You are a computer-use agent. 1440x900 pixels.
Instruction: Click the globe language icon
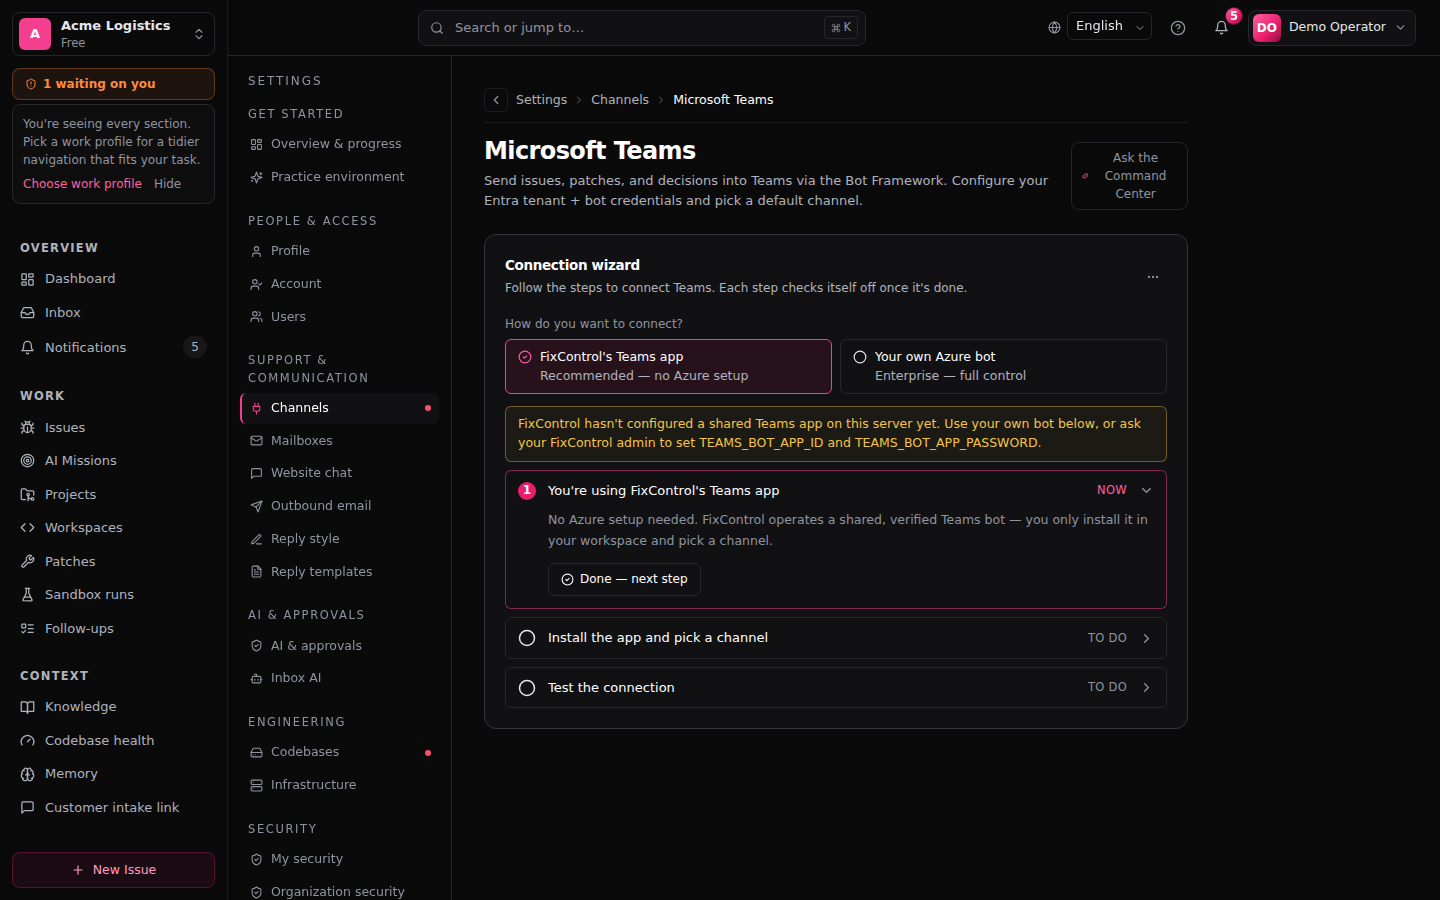[x=1054, y=28]
